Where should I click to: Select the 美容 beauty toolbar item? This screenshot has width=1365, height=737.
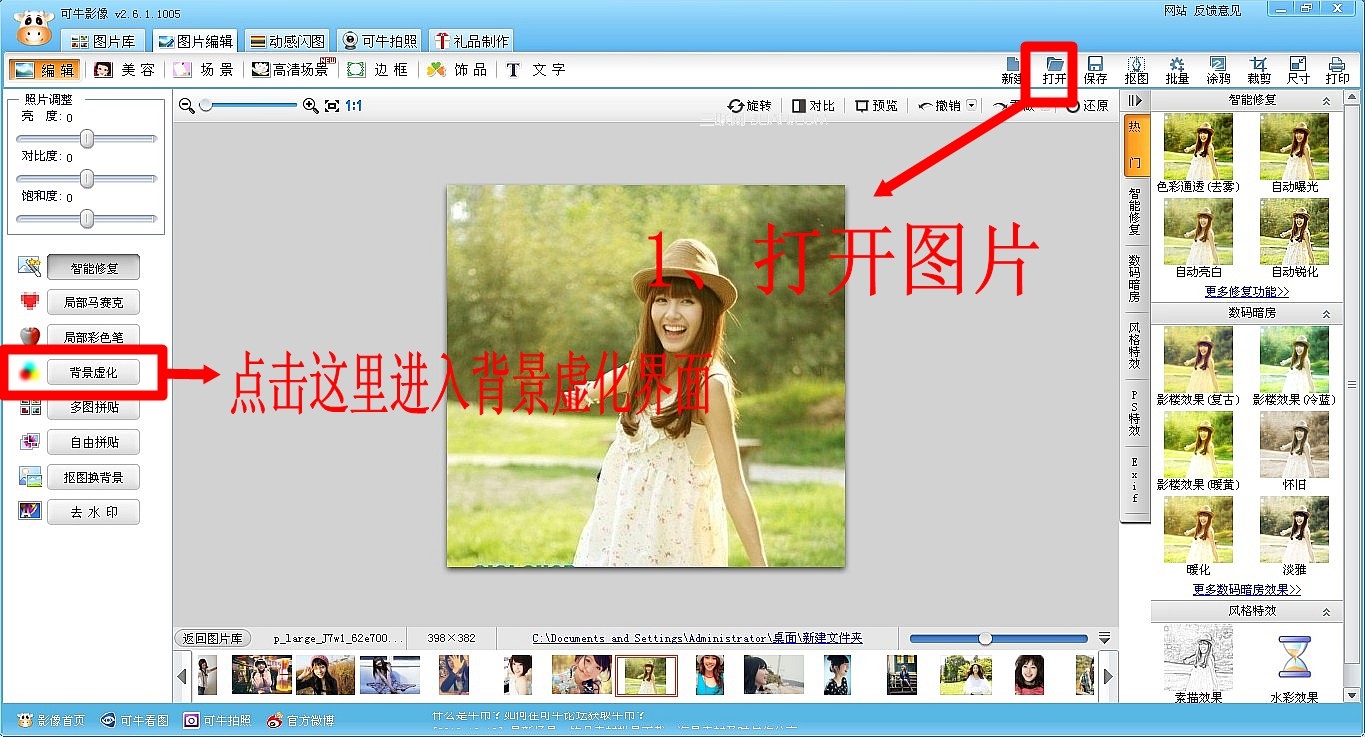pyautogui.click(x=125, y=70)
